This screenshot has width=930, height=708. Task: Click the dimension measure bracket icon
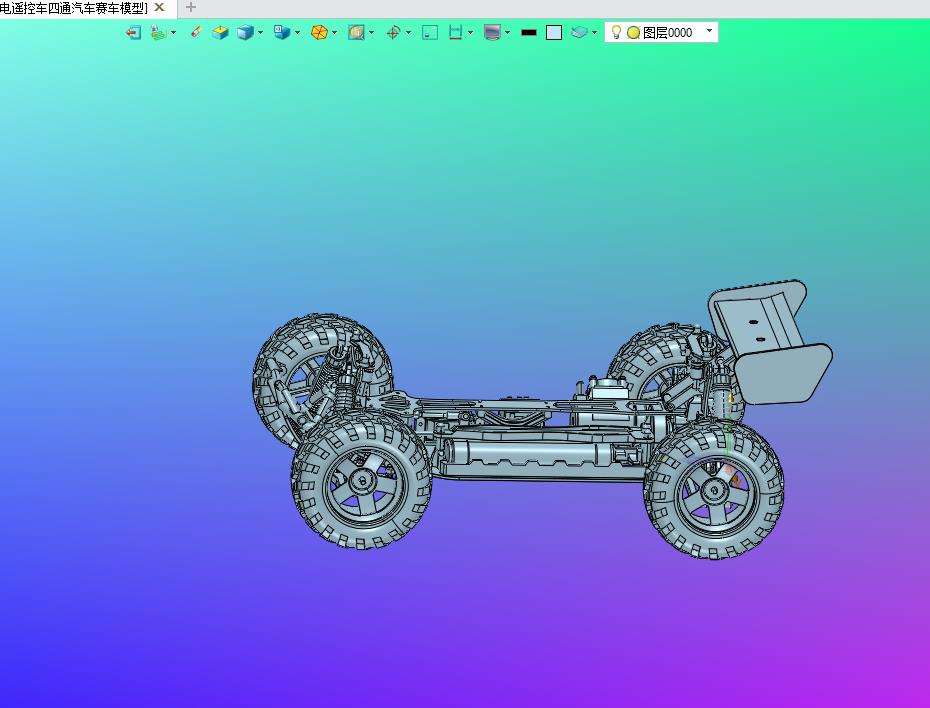pyautogui.click(x=455, y=33)
